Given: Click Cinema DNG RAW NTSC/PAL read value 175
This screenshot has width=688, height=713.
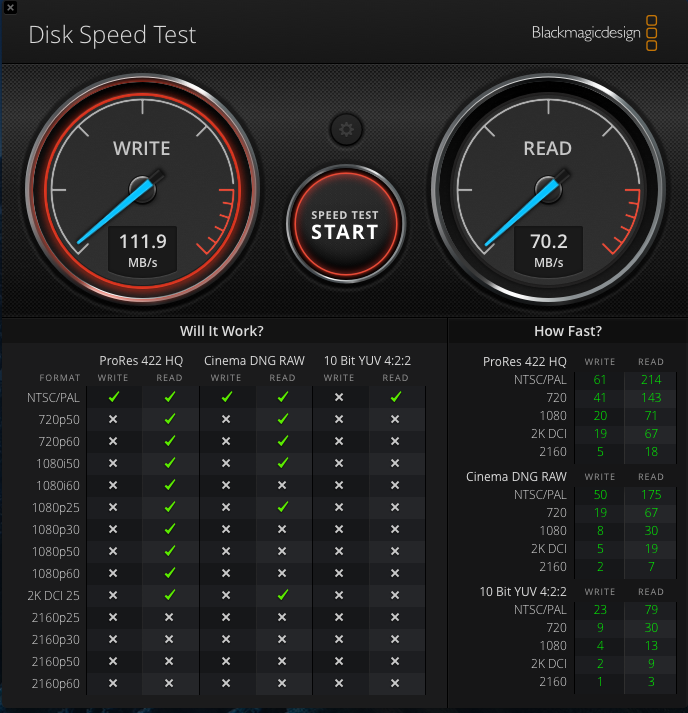Looking at the screenshot, I should click(x=651, y=495).
